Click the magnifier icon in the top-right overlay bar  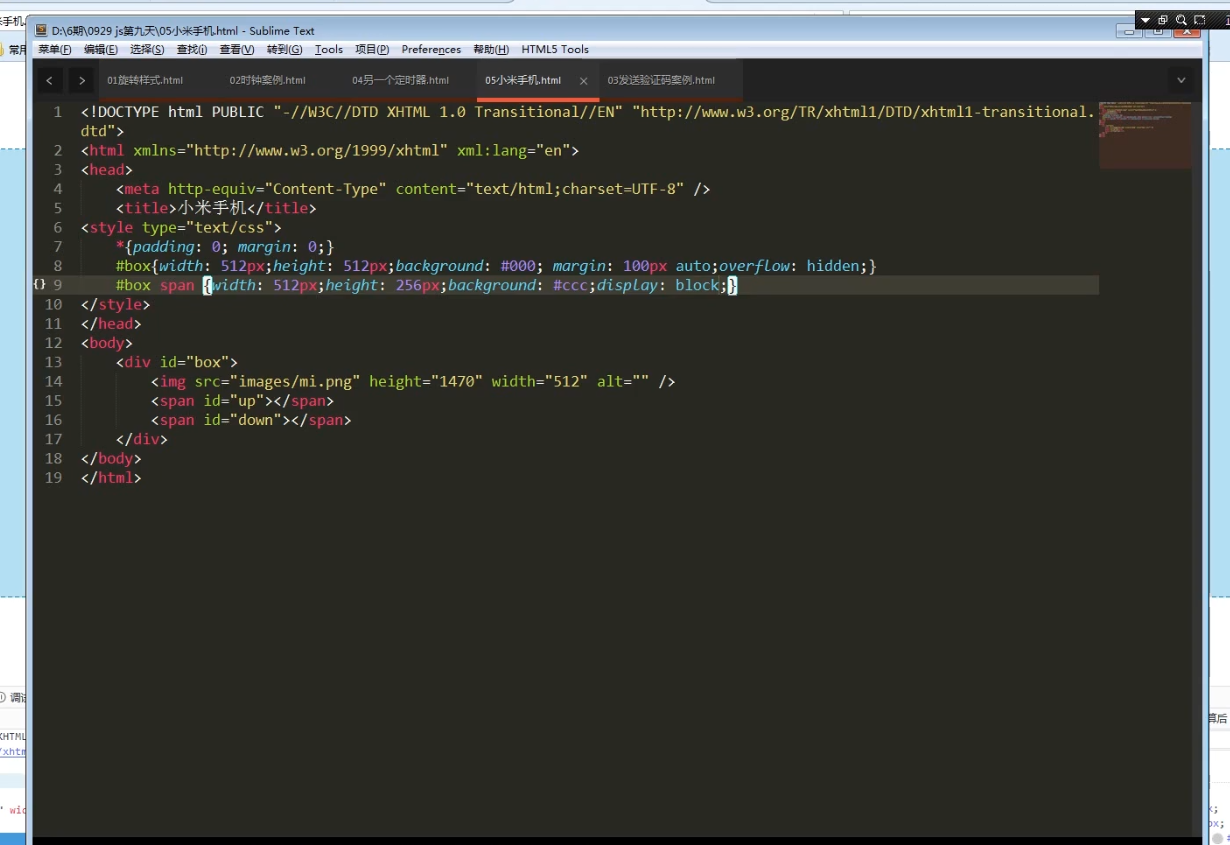[1181, 20]
